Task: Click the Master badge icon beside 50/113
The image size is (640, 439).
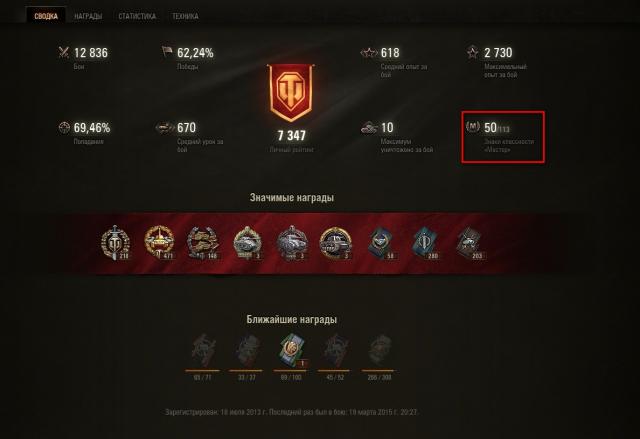Action: (x=473, y=127)
